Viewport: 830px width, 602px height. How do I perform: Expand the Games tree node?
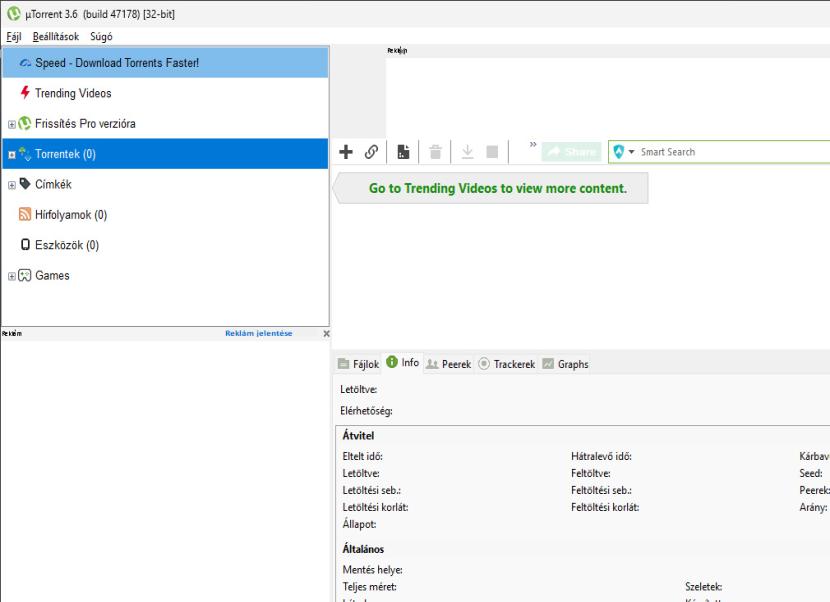pos(11,276)
